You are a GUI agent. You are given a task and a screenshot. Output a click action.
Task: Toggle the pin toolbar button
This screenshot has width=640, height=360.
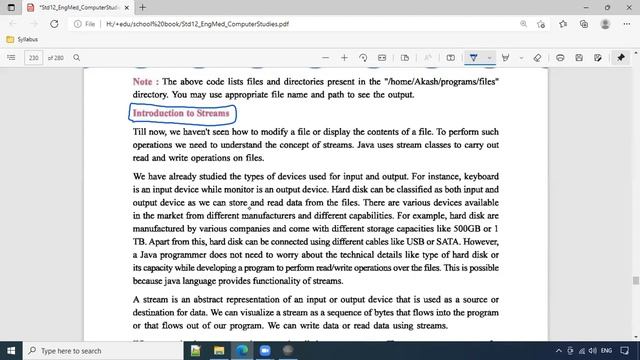pyautogui.click(x=621, y=58)
